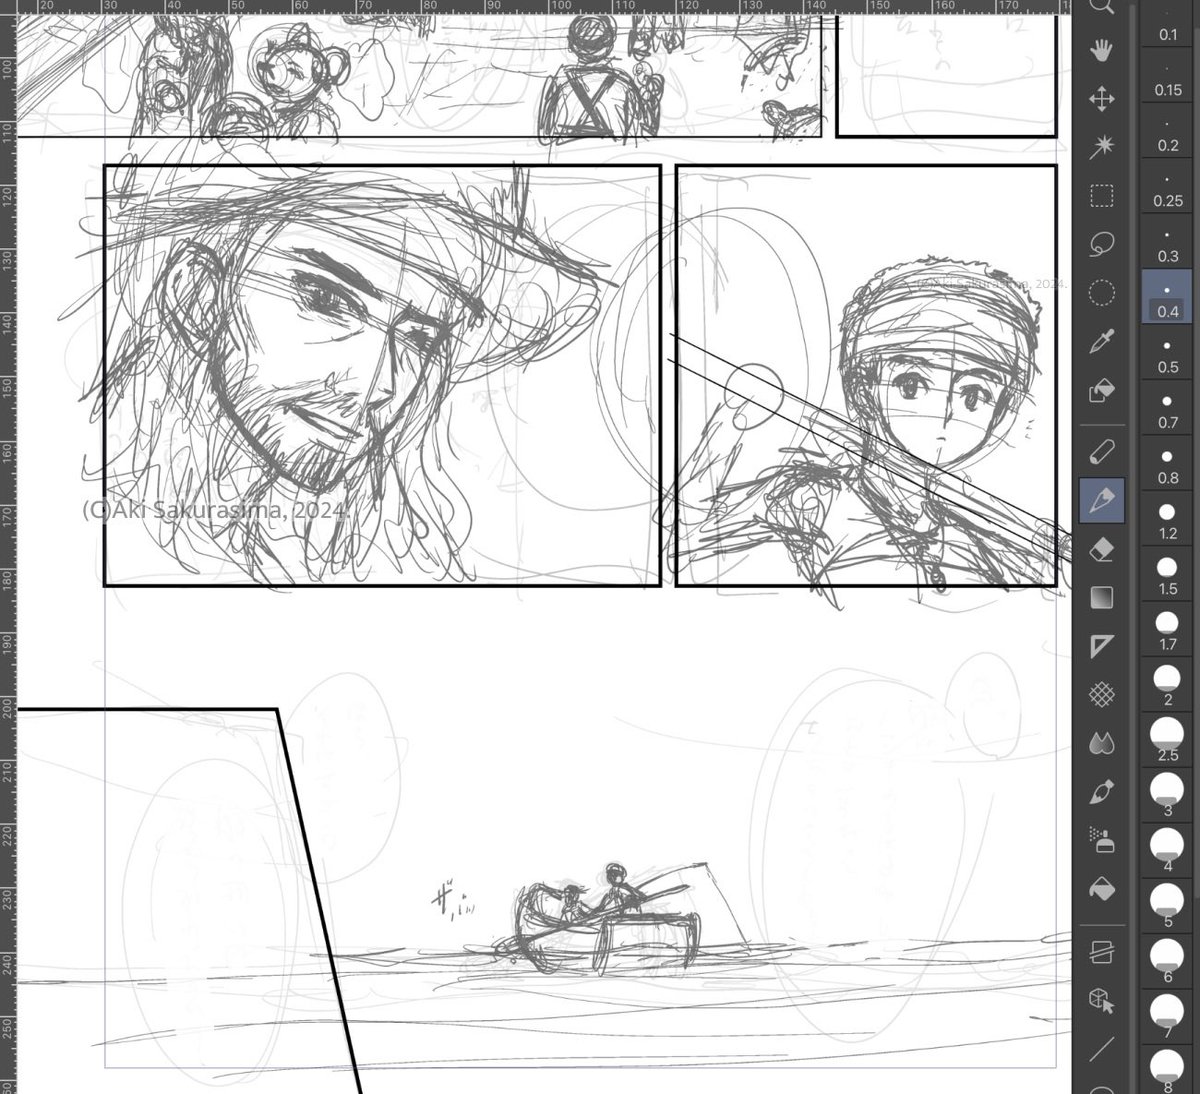Select the dashed circle selection tool
Image resolution: width=1200 pixels, height=1094 pixels.
(1101, 293)
